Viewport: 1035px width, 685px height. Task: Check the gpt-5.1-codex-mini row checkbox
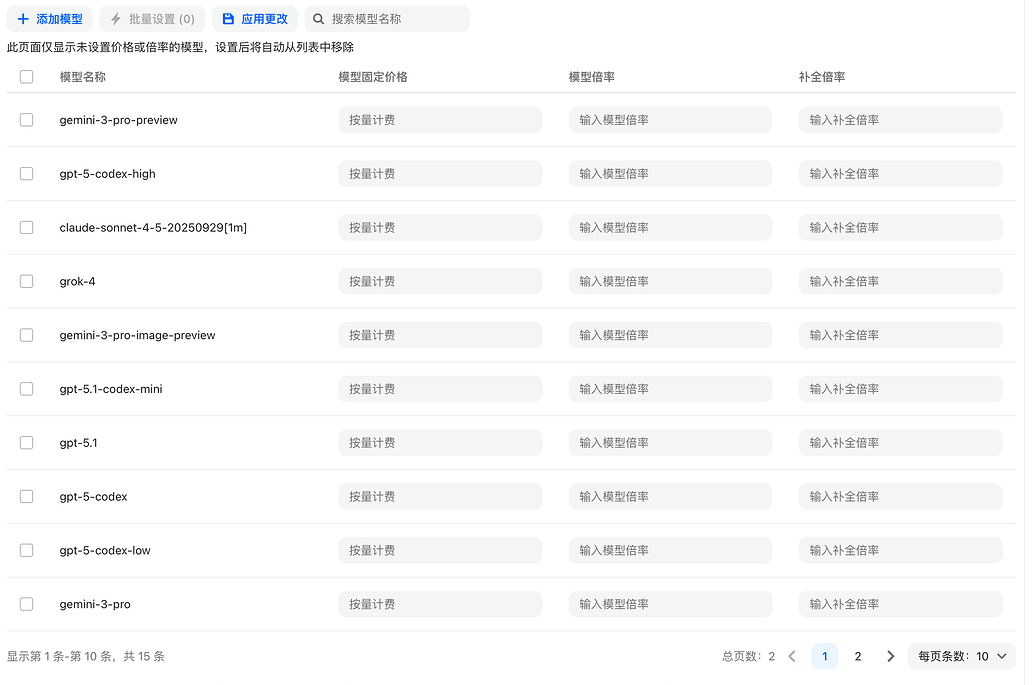(26, 389)
